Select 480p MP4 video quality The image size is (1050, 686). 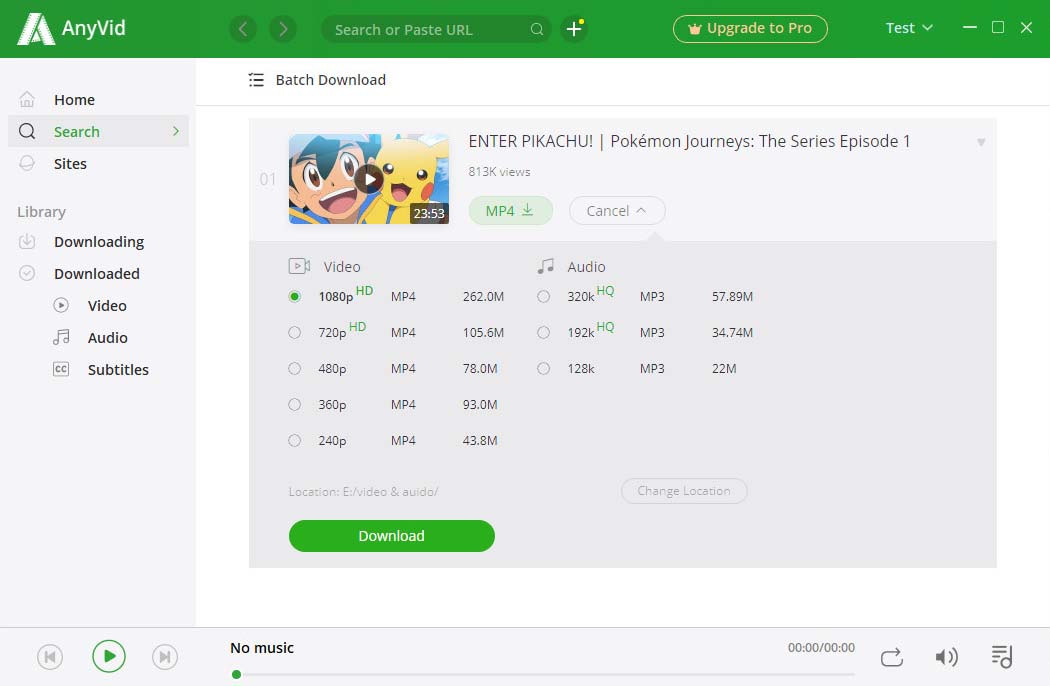(x=295, y=368)
